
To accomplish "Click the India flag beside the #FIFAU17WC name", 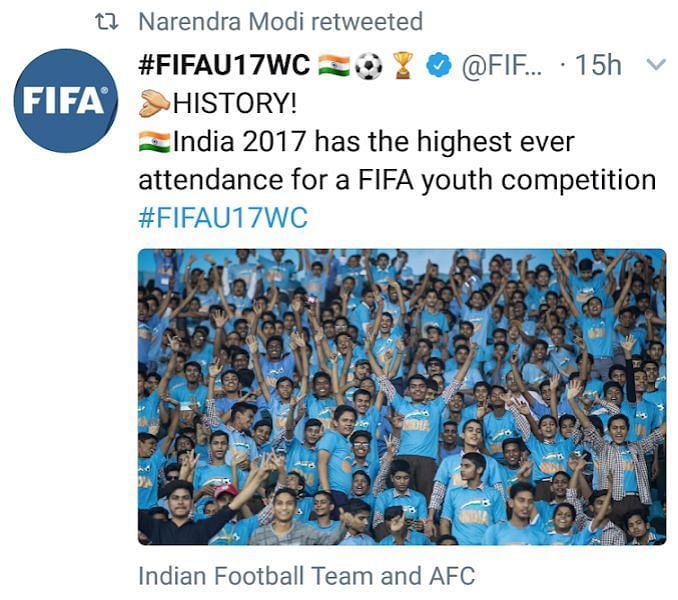I will [333, 66].
